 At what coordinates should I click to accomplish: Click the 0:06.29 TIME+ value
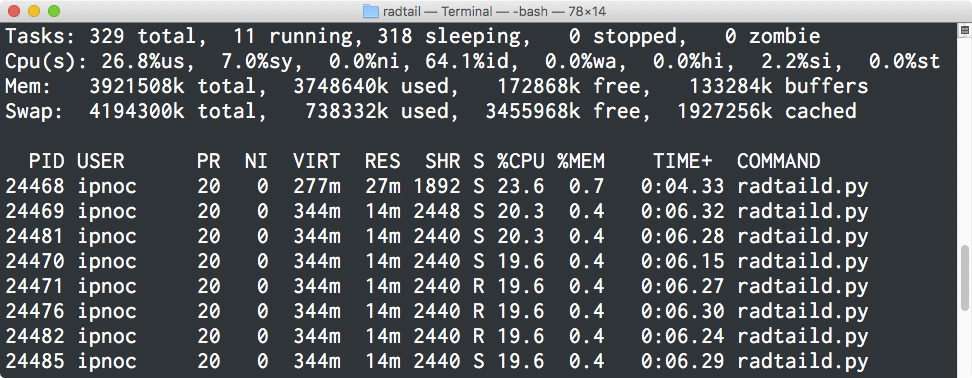tap(683, 361)
